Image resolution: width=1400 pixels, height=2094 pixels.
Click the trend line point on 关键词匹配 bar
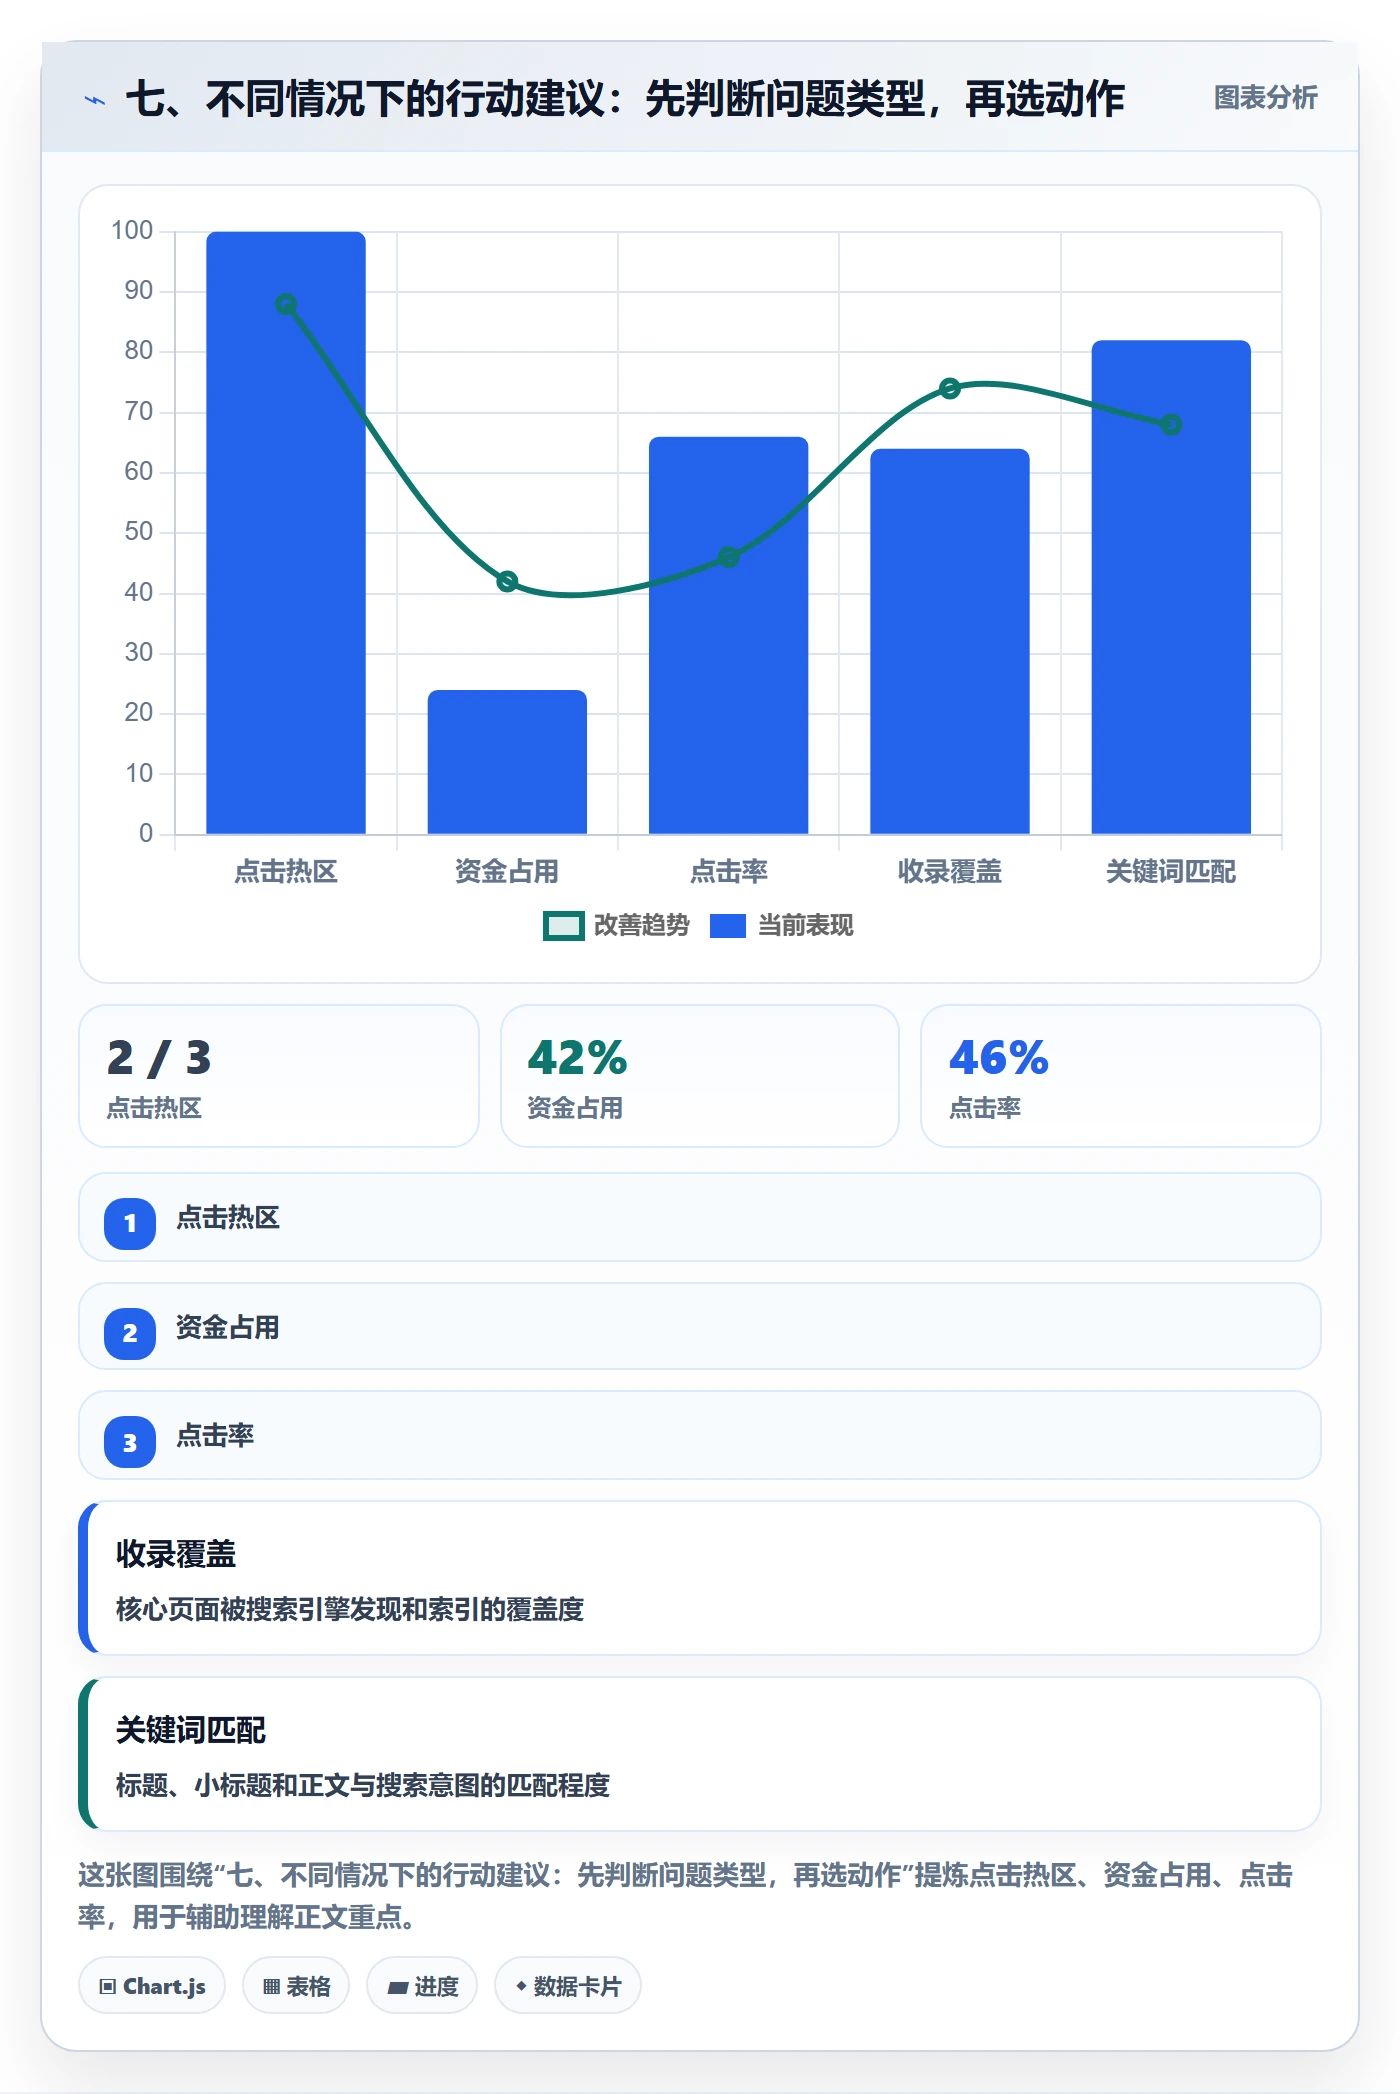click(1171, 425)
